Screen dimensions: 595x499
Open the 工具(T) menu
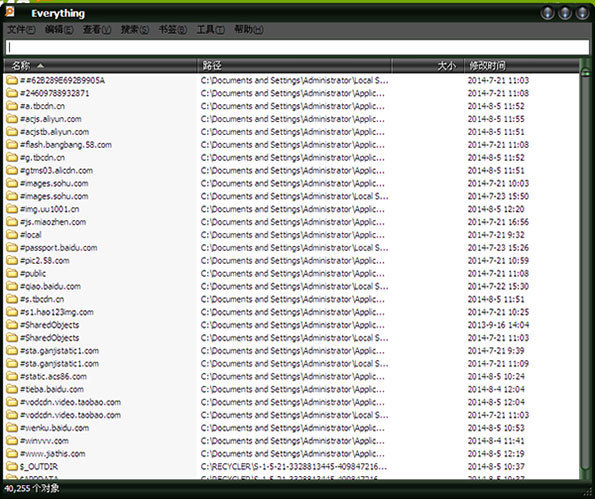pos(211,30)
